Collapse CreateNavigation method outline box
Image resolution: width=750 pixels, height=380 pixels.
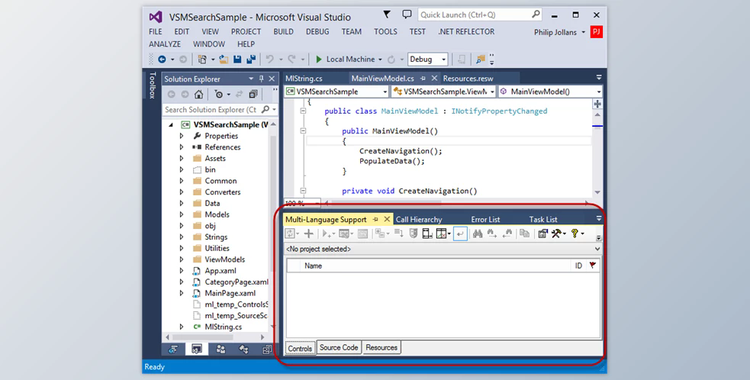303,191
